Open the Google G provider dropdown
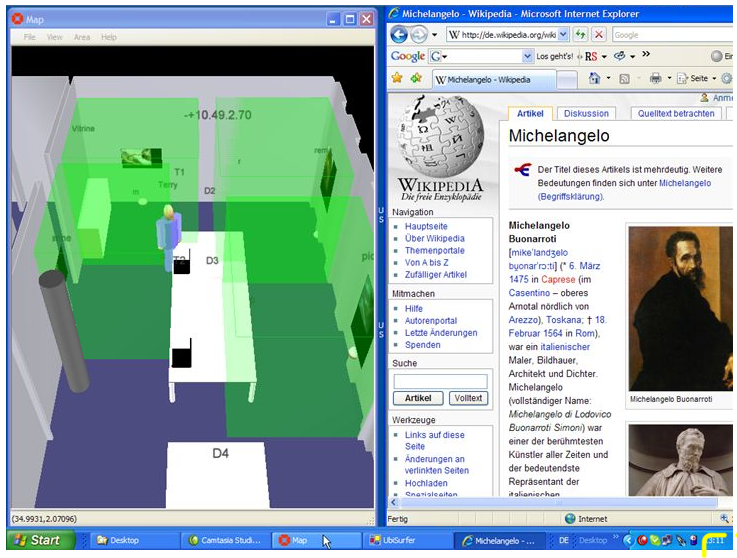Image resolution: width=737 pixels, height=558 pixels. tap(439, 56)
